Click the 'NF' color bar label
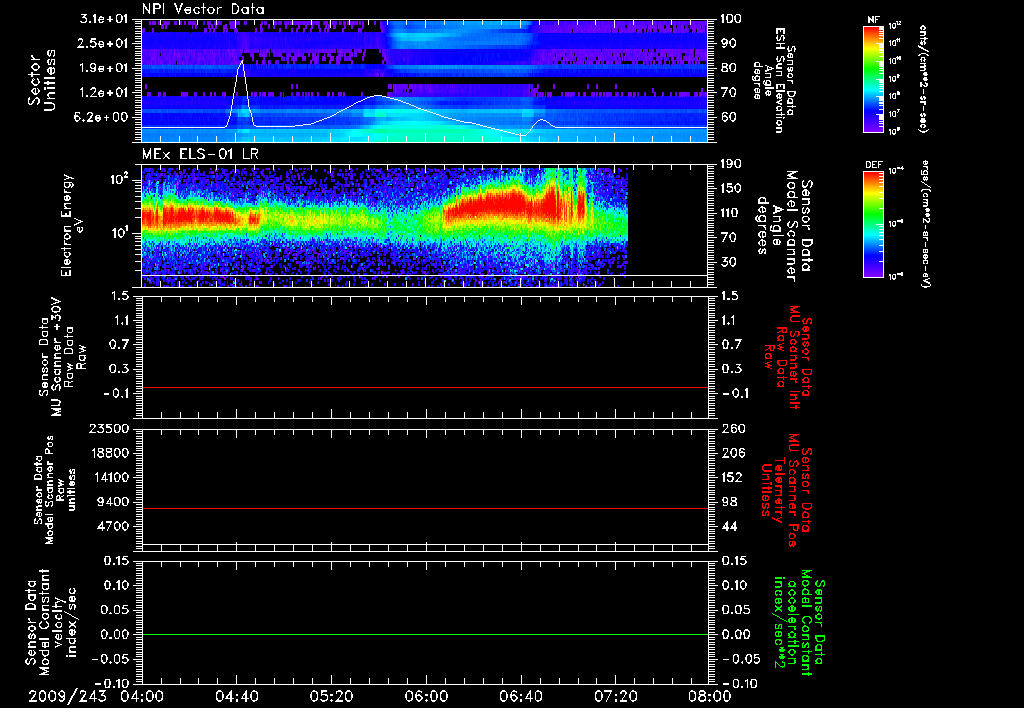The image size is (1024, 708). (x=873, y=20)
